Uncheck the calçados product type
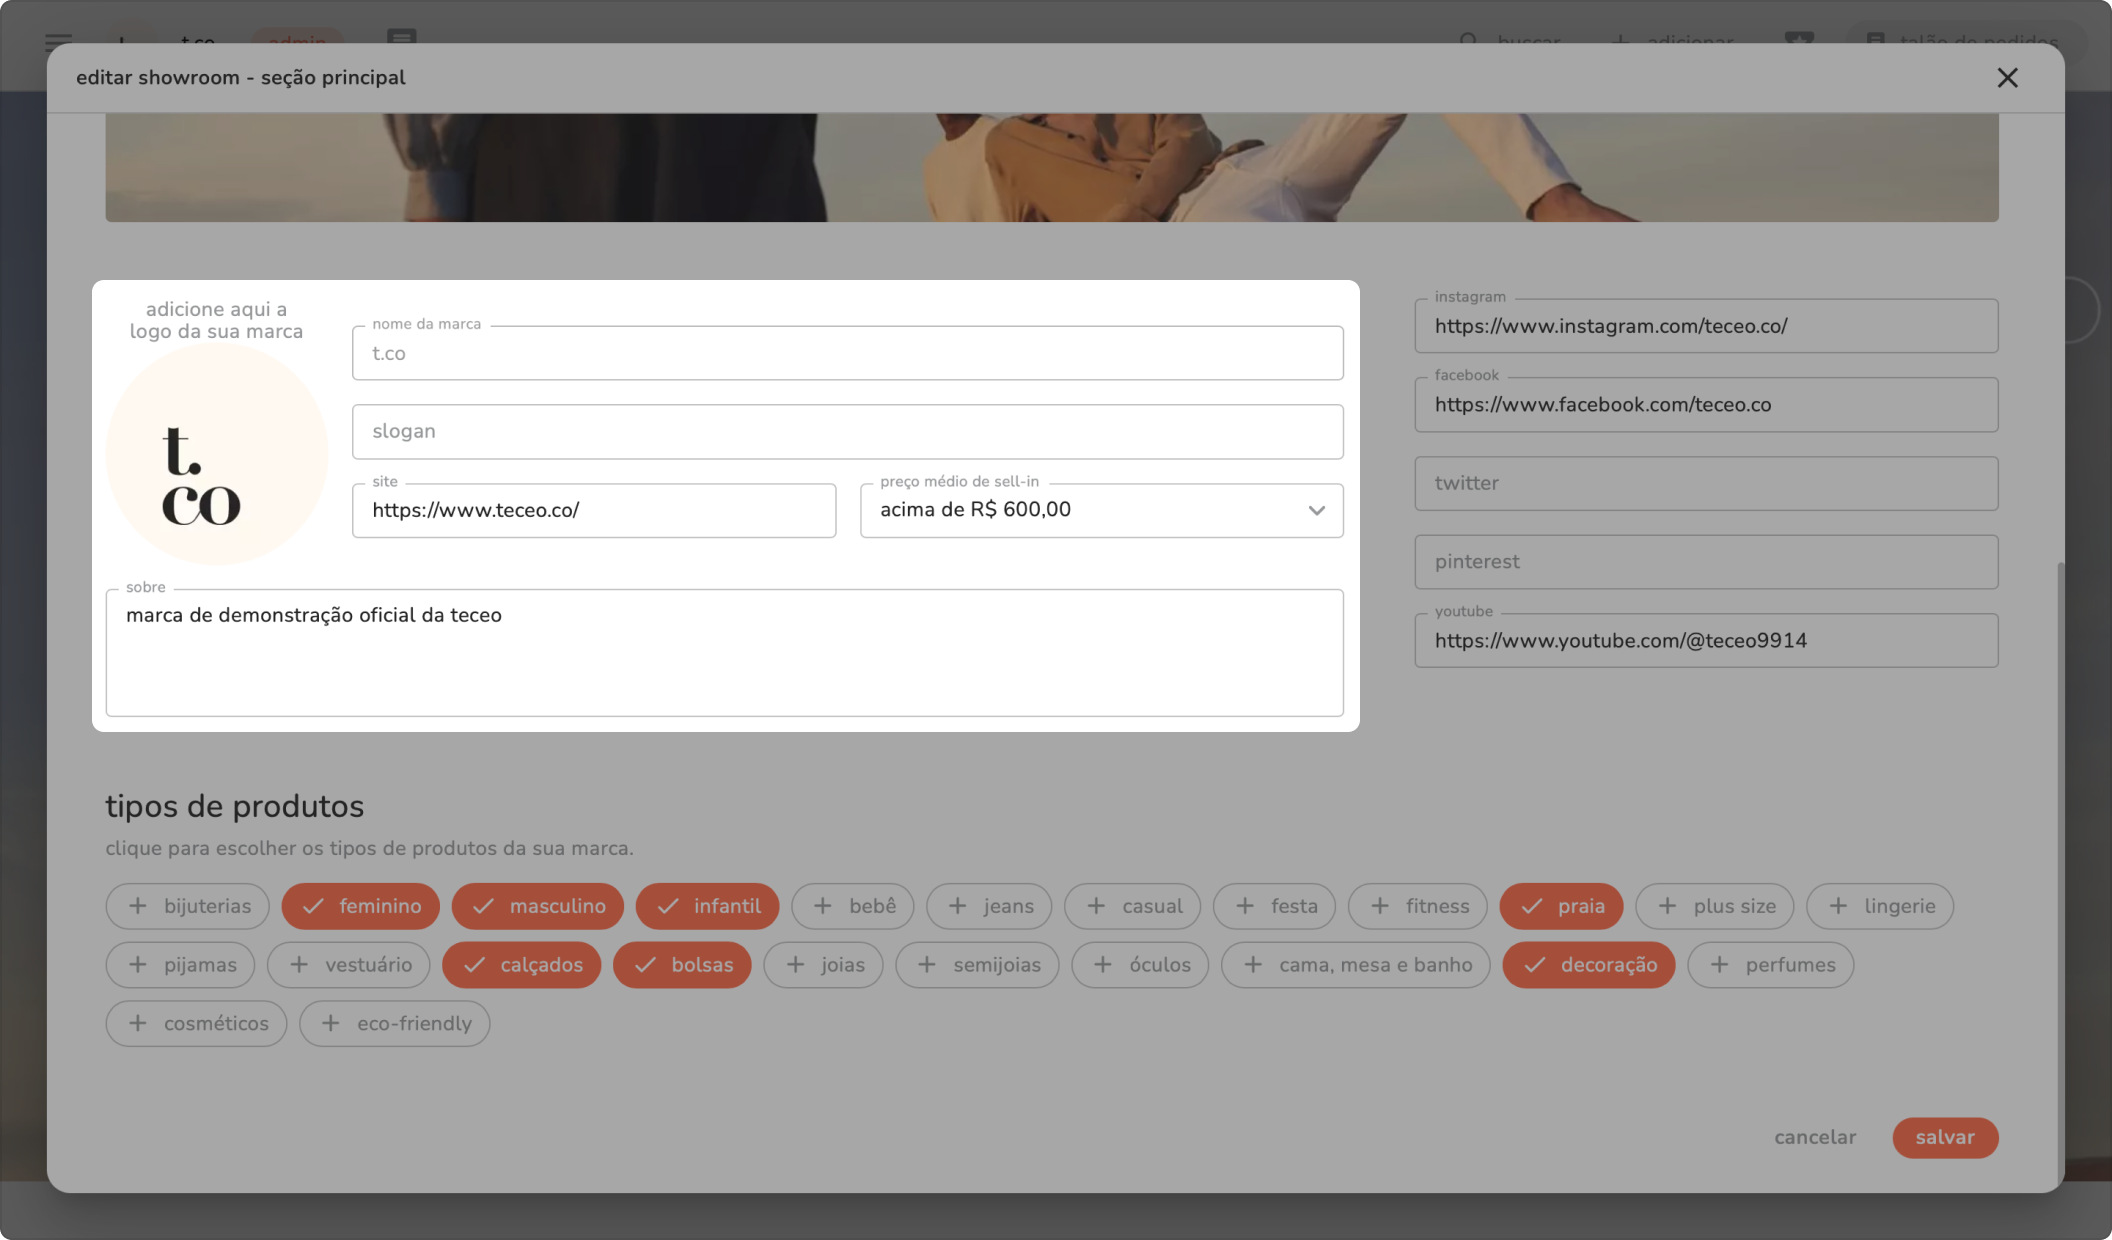 [x=522, y=965]
